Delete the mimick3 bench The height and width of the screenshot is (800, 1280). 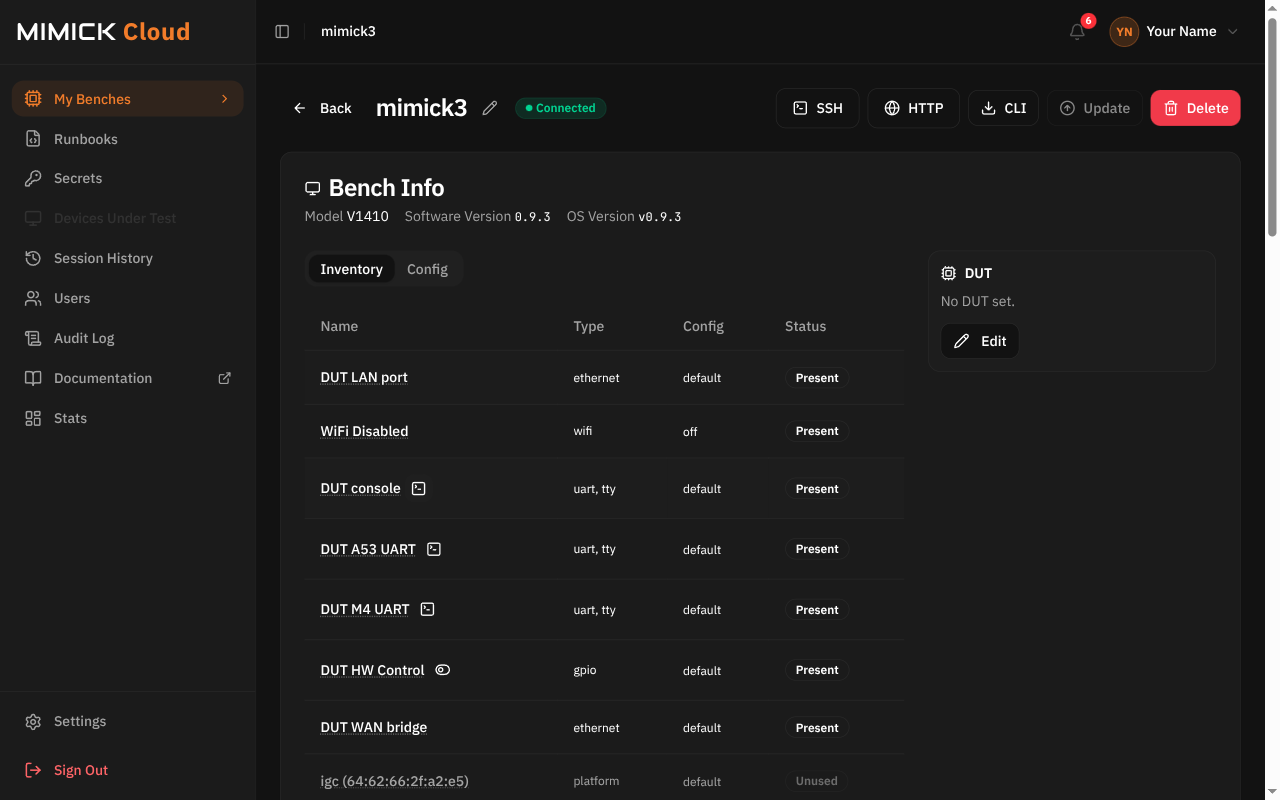(1196, 108)
